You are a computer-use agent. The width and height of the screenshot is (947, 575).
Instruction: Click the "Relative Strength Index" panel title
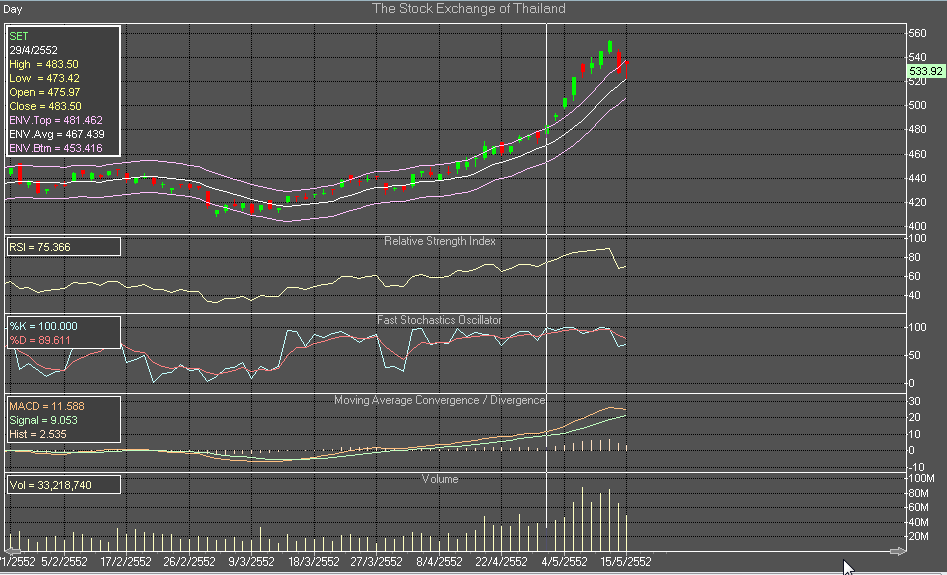[x=440, y=241]
